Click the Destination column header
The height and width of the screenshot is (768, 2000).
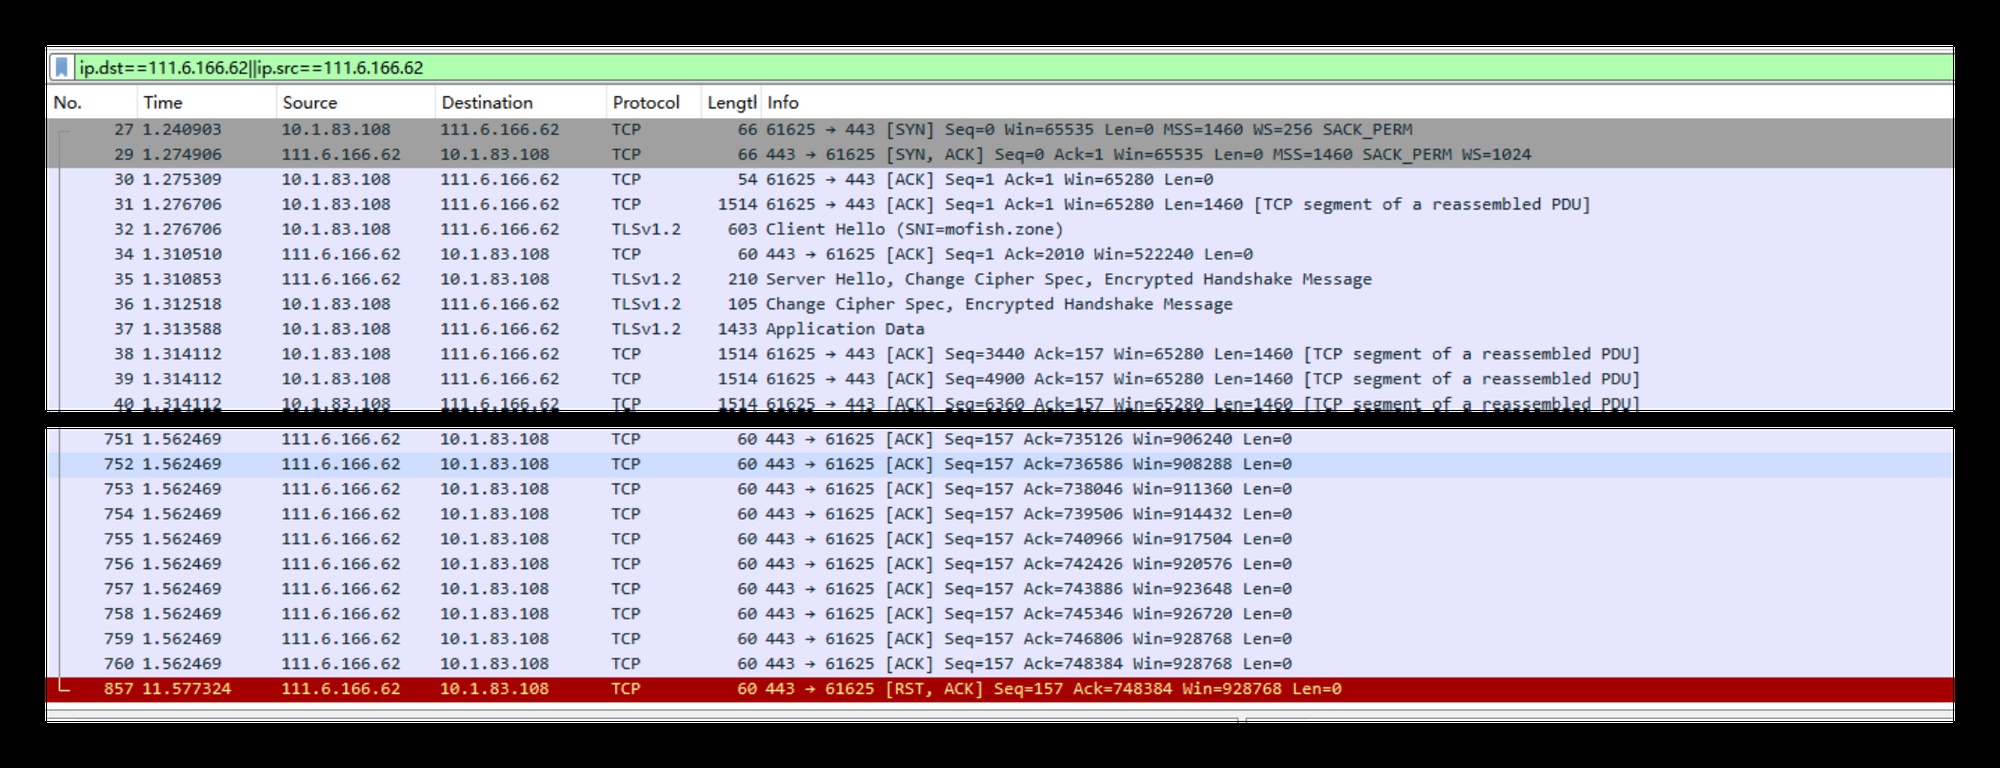[487, 102]
